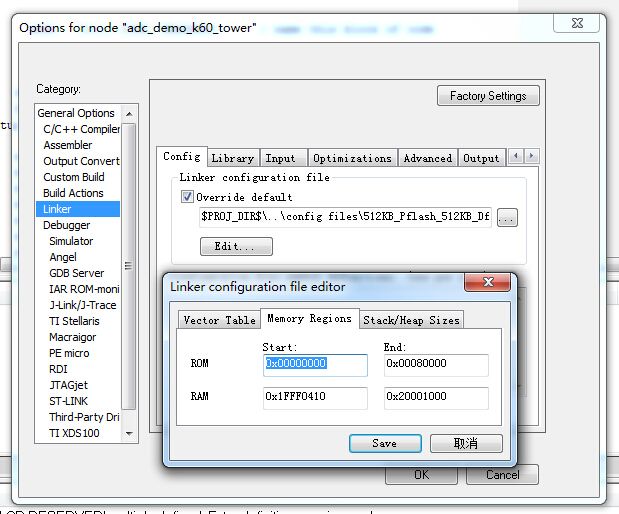Select TI Stellaris category
Viewport: 619px width, 514px height.
click(74, 321)
